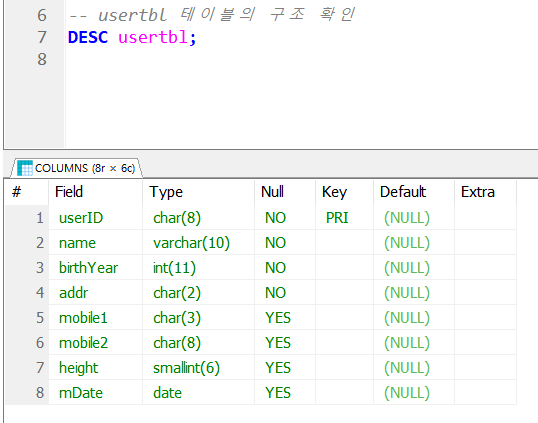Click the date type cell
This screenshot has height=423, width=538.
198,393
